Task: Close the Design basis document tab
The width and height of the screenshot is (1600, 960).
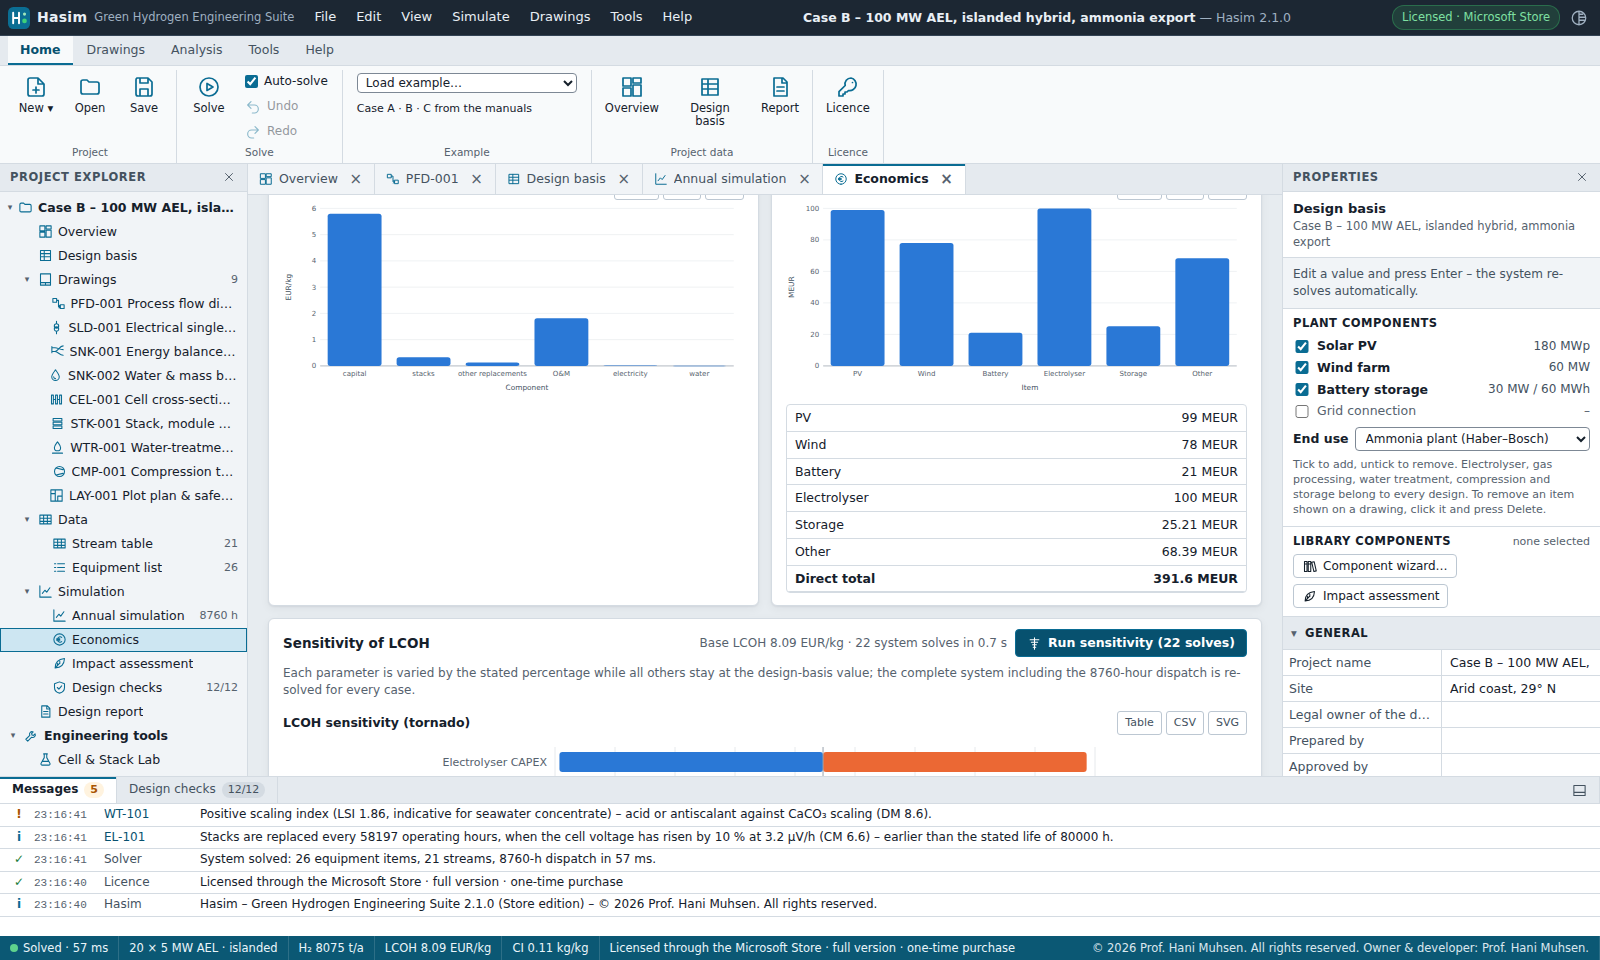Action: pyautogui.click(x=624, y=179)
